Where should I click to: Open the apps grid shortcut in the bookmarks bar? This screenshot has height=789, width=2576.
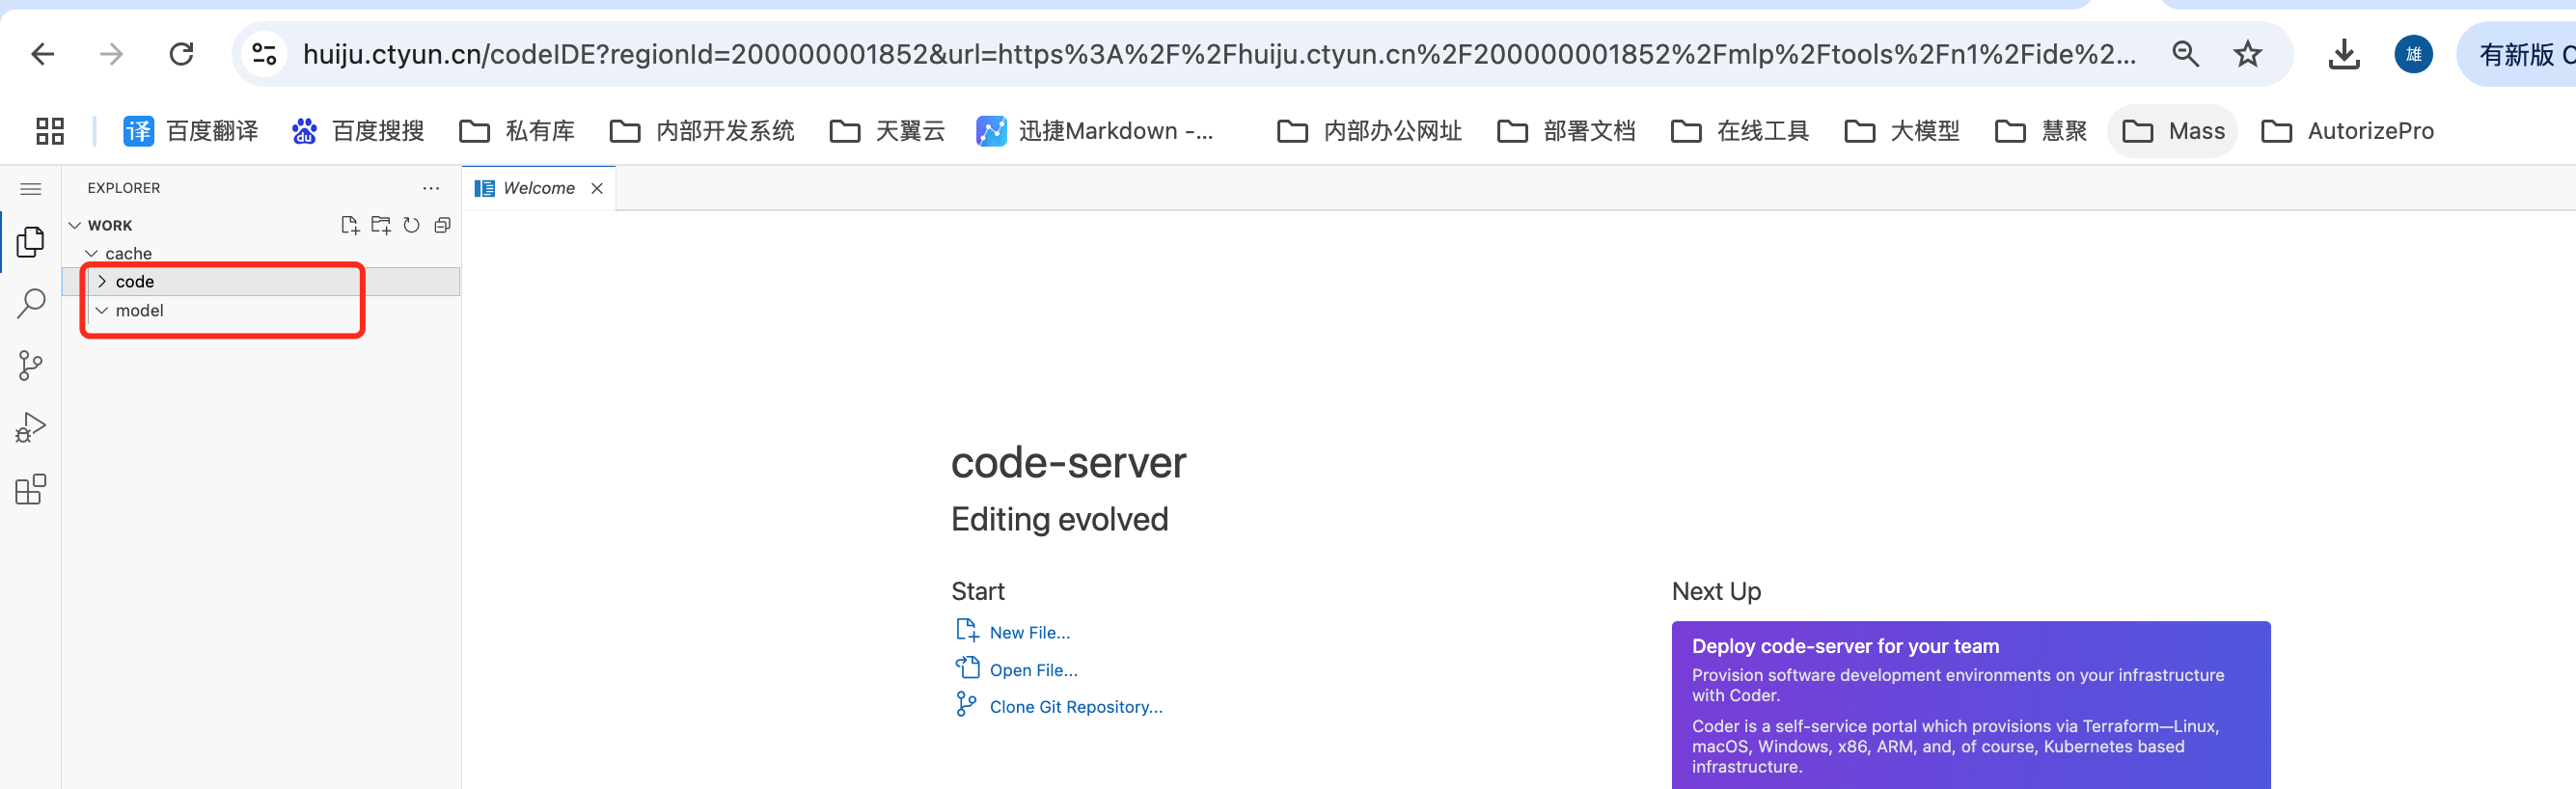[x=50, y=131]
